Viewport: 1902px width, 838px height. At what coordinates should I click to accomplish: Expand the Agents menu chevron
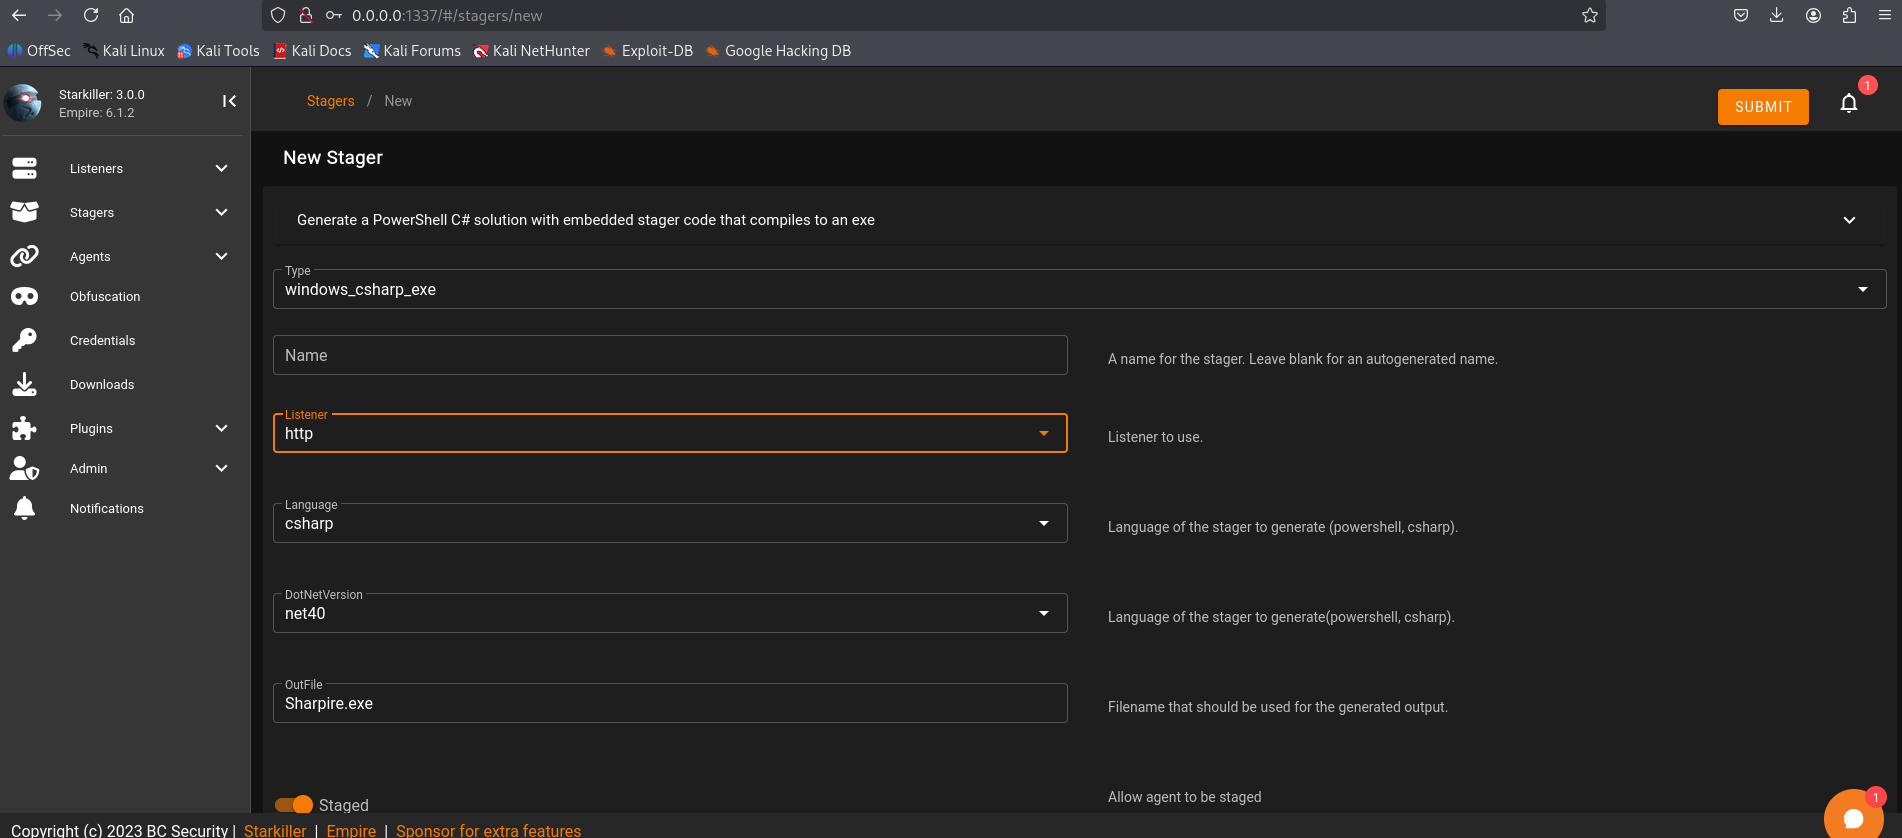point(222,256)
